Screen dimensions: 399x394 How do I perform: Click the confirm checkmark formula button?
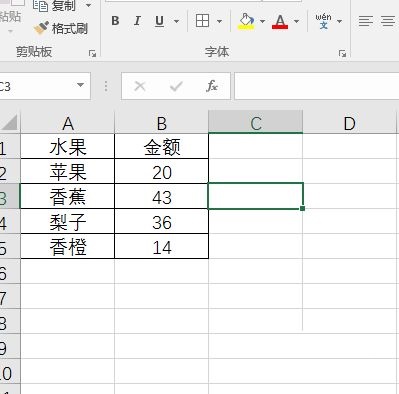click(x=176, y=86)
